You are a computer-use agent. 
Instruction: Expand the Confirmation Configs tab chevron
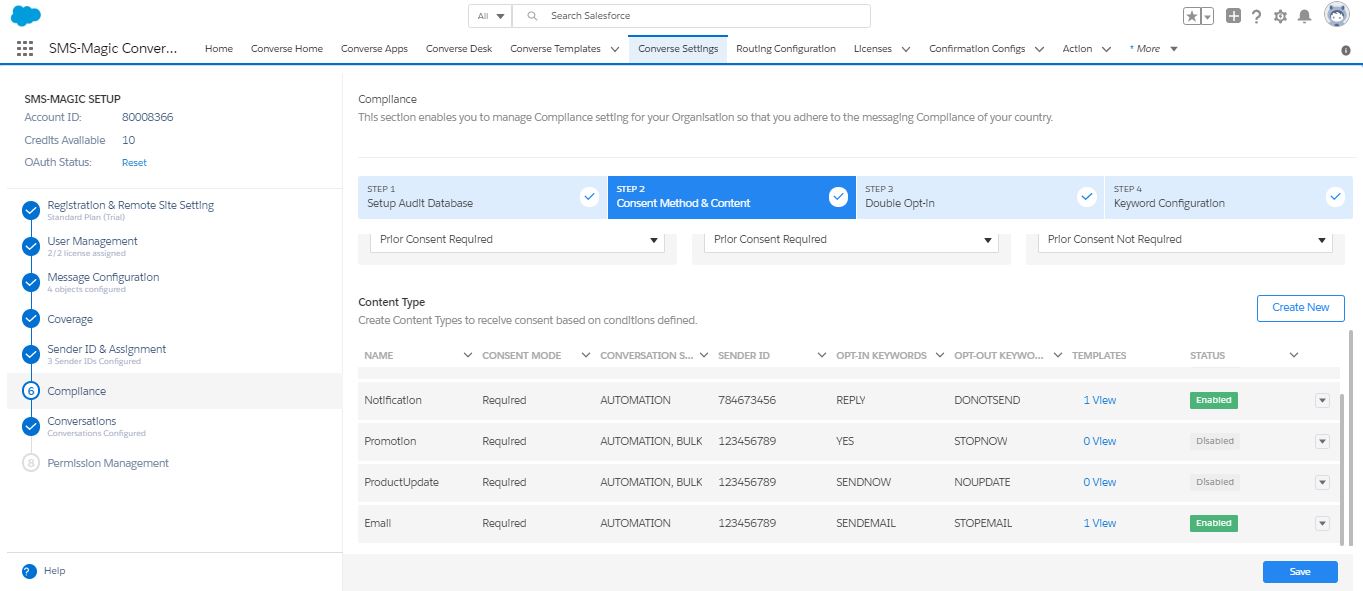point(1039,49)
